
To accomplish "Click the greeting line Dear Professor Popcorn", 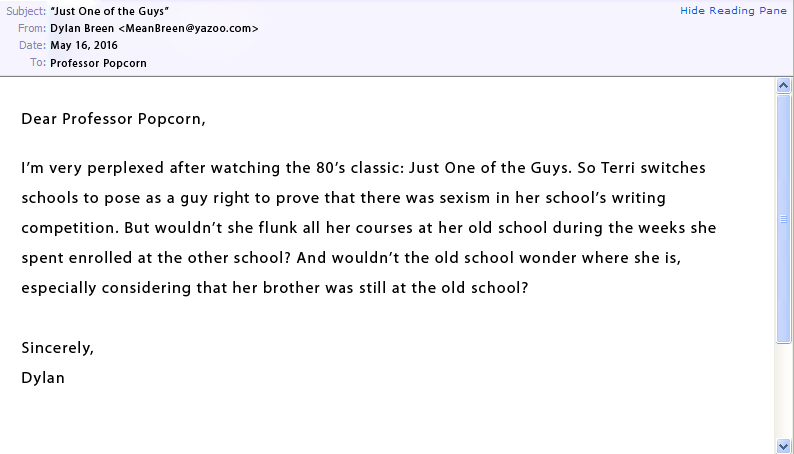I will [113, 119].
